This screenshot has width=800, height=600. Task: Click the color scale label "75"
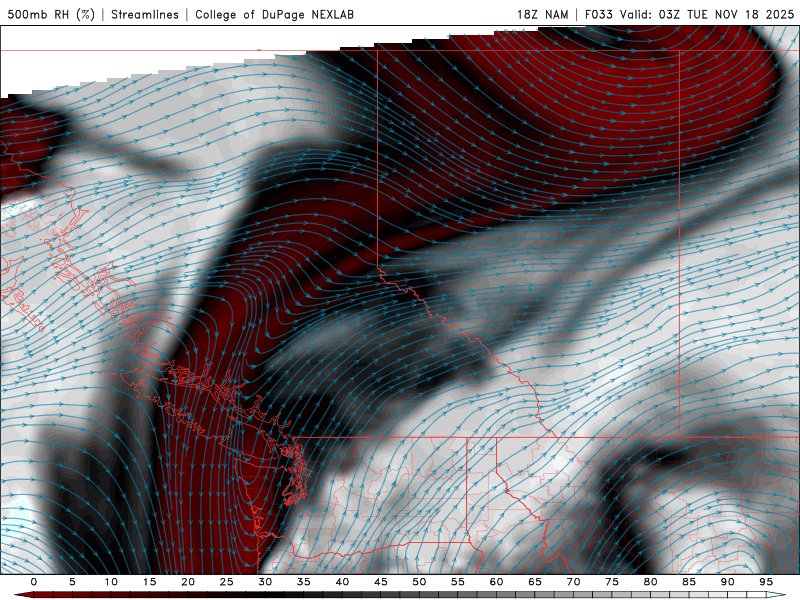coord(612,582)
